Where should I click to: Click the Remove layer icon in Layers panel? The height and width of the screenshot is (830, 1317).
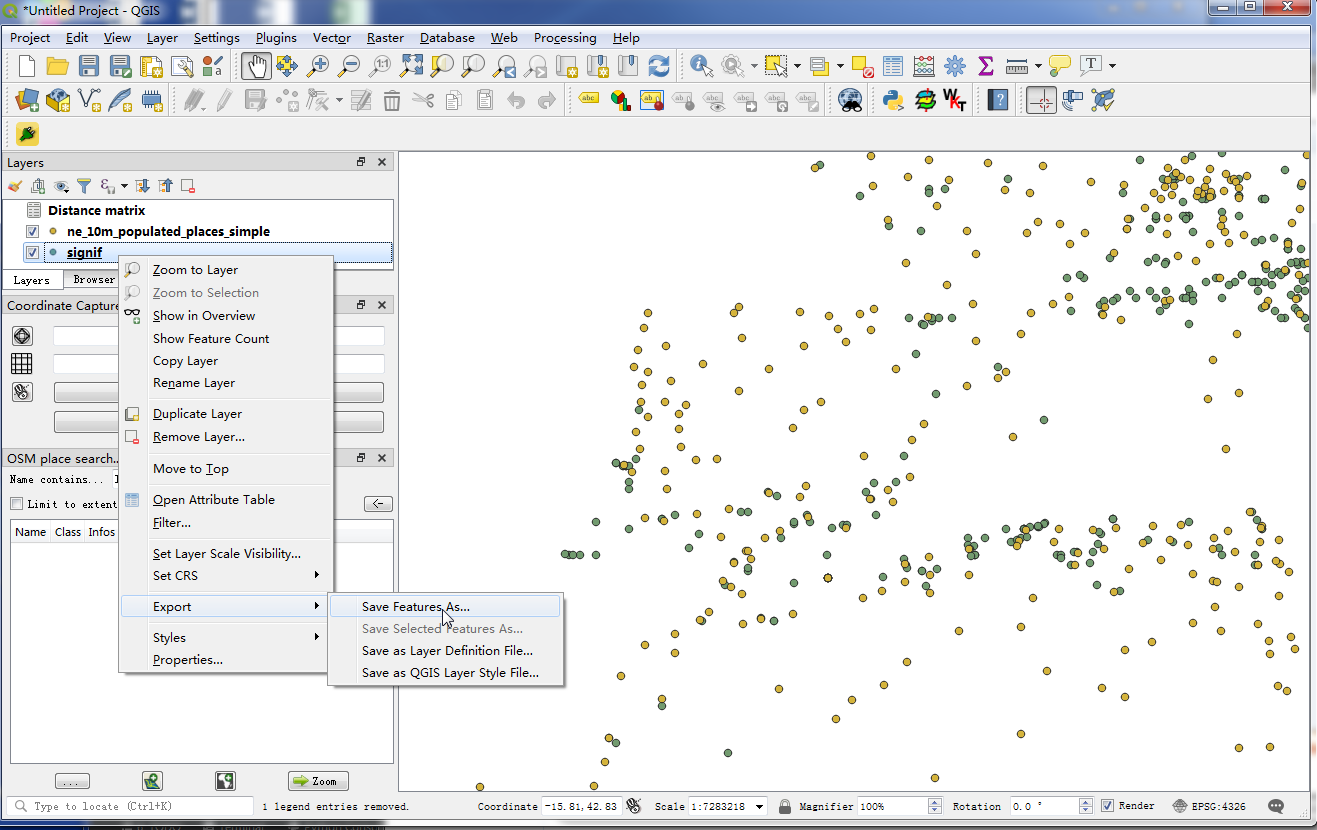pos(187,186)
